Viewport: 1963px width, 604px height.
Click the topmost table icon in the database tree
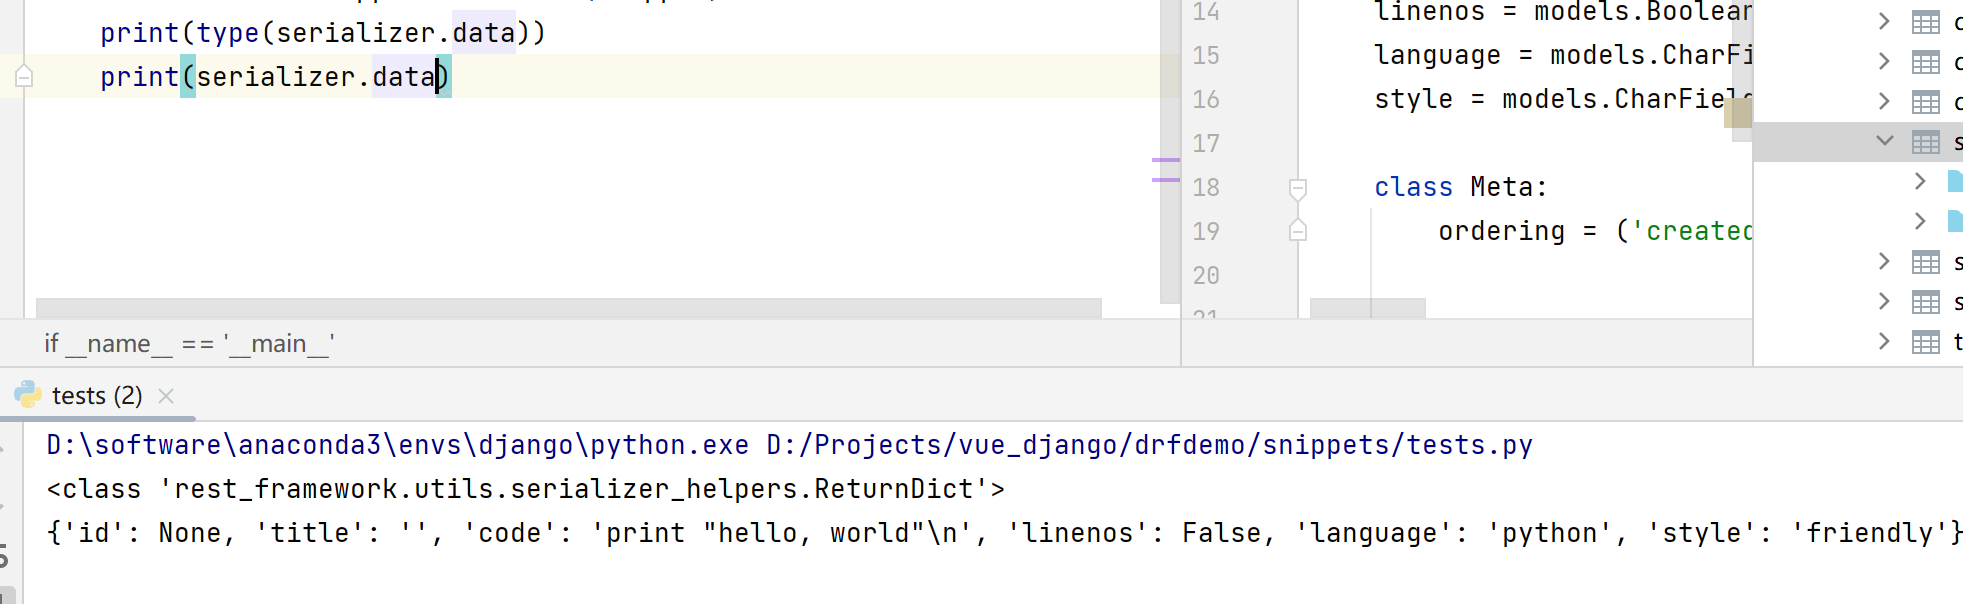(1925, 22)
